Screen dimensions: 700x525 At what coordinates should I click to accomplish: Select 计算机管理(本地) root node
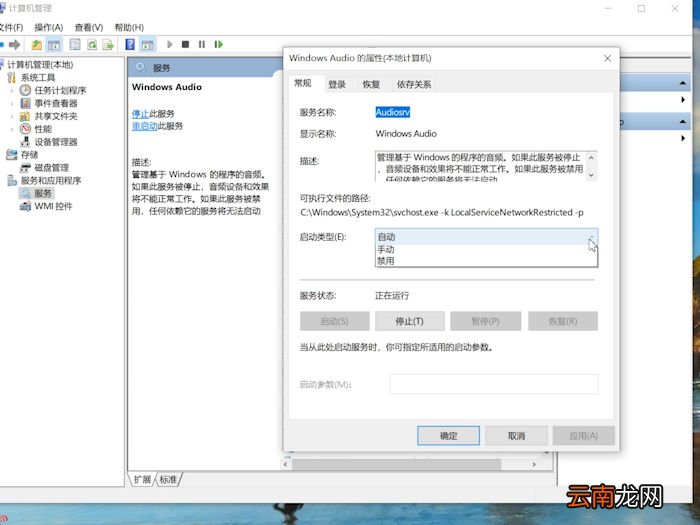[x=40, y=65]
